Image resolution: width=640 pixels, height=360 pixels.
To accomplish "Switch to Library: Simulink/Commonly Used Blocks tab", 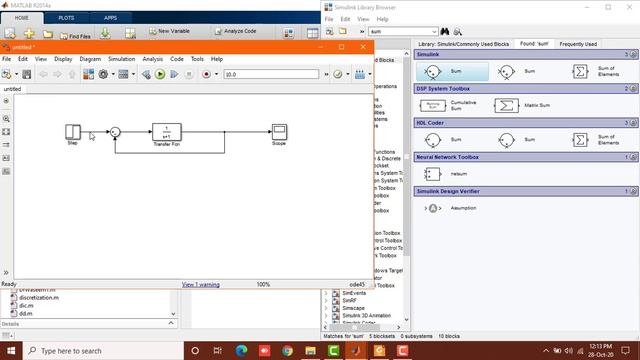I will coord(463,44).
